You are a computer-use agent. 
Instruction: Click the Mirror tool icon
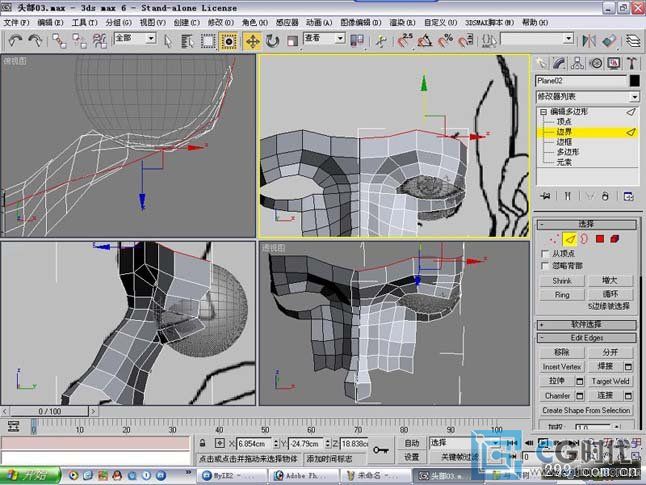pyautogui.click(x=589, y=41)
